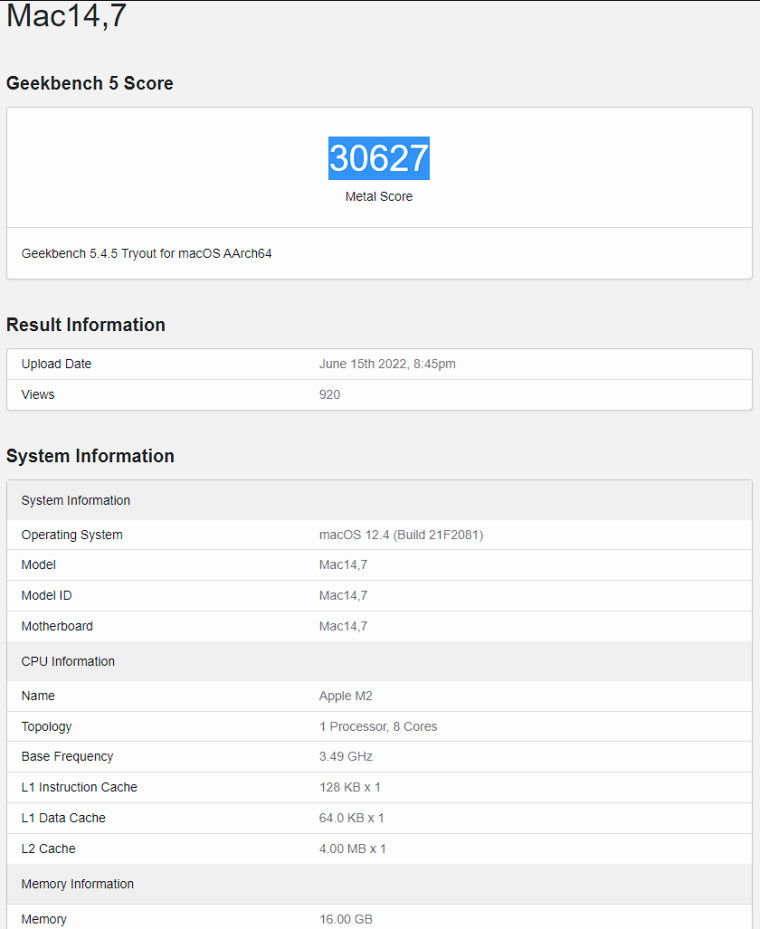Click the Memory label in the bottom row
Image resolution: width=760 pixels, height=929 pixels.
pos(44,919)
